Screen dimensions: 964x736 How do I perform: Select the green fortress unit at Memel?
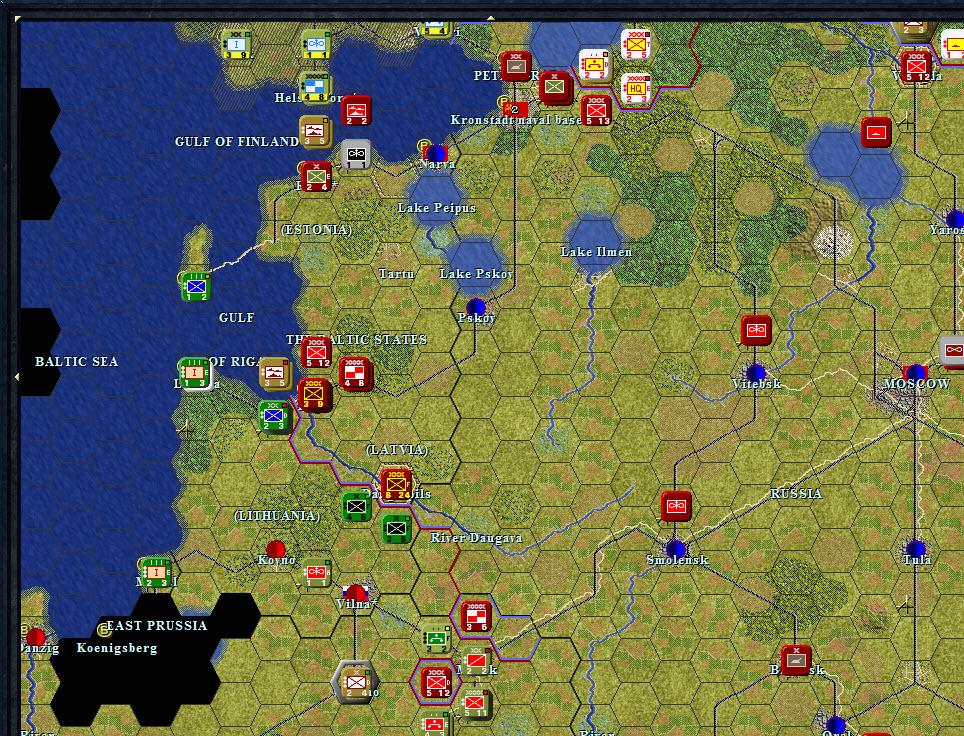click(x=155, y=572)
